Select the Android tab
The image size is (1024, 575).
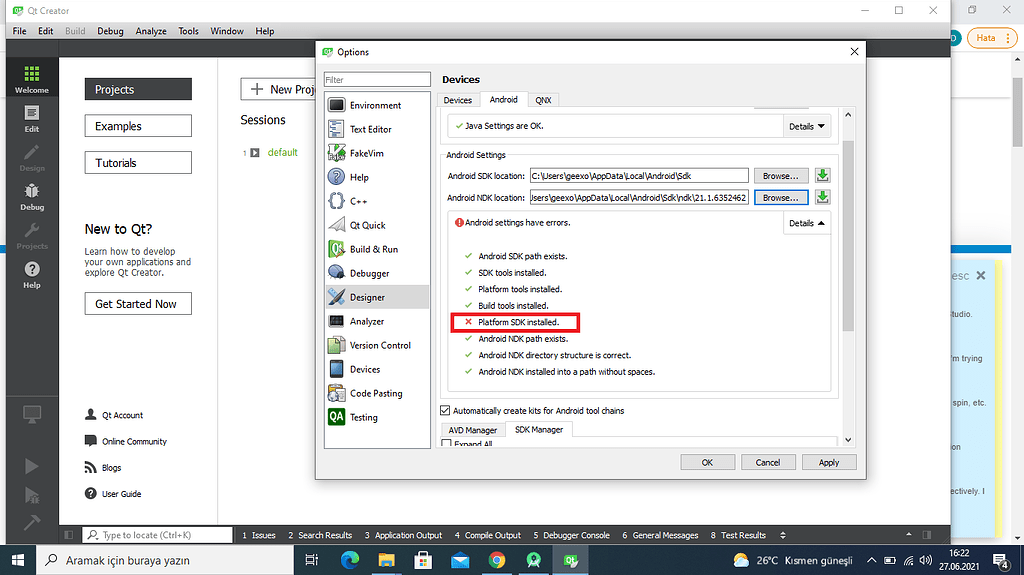tap(504, 99)
